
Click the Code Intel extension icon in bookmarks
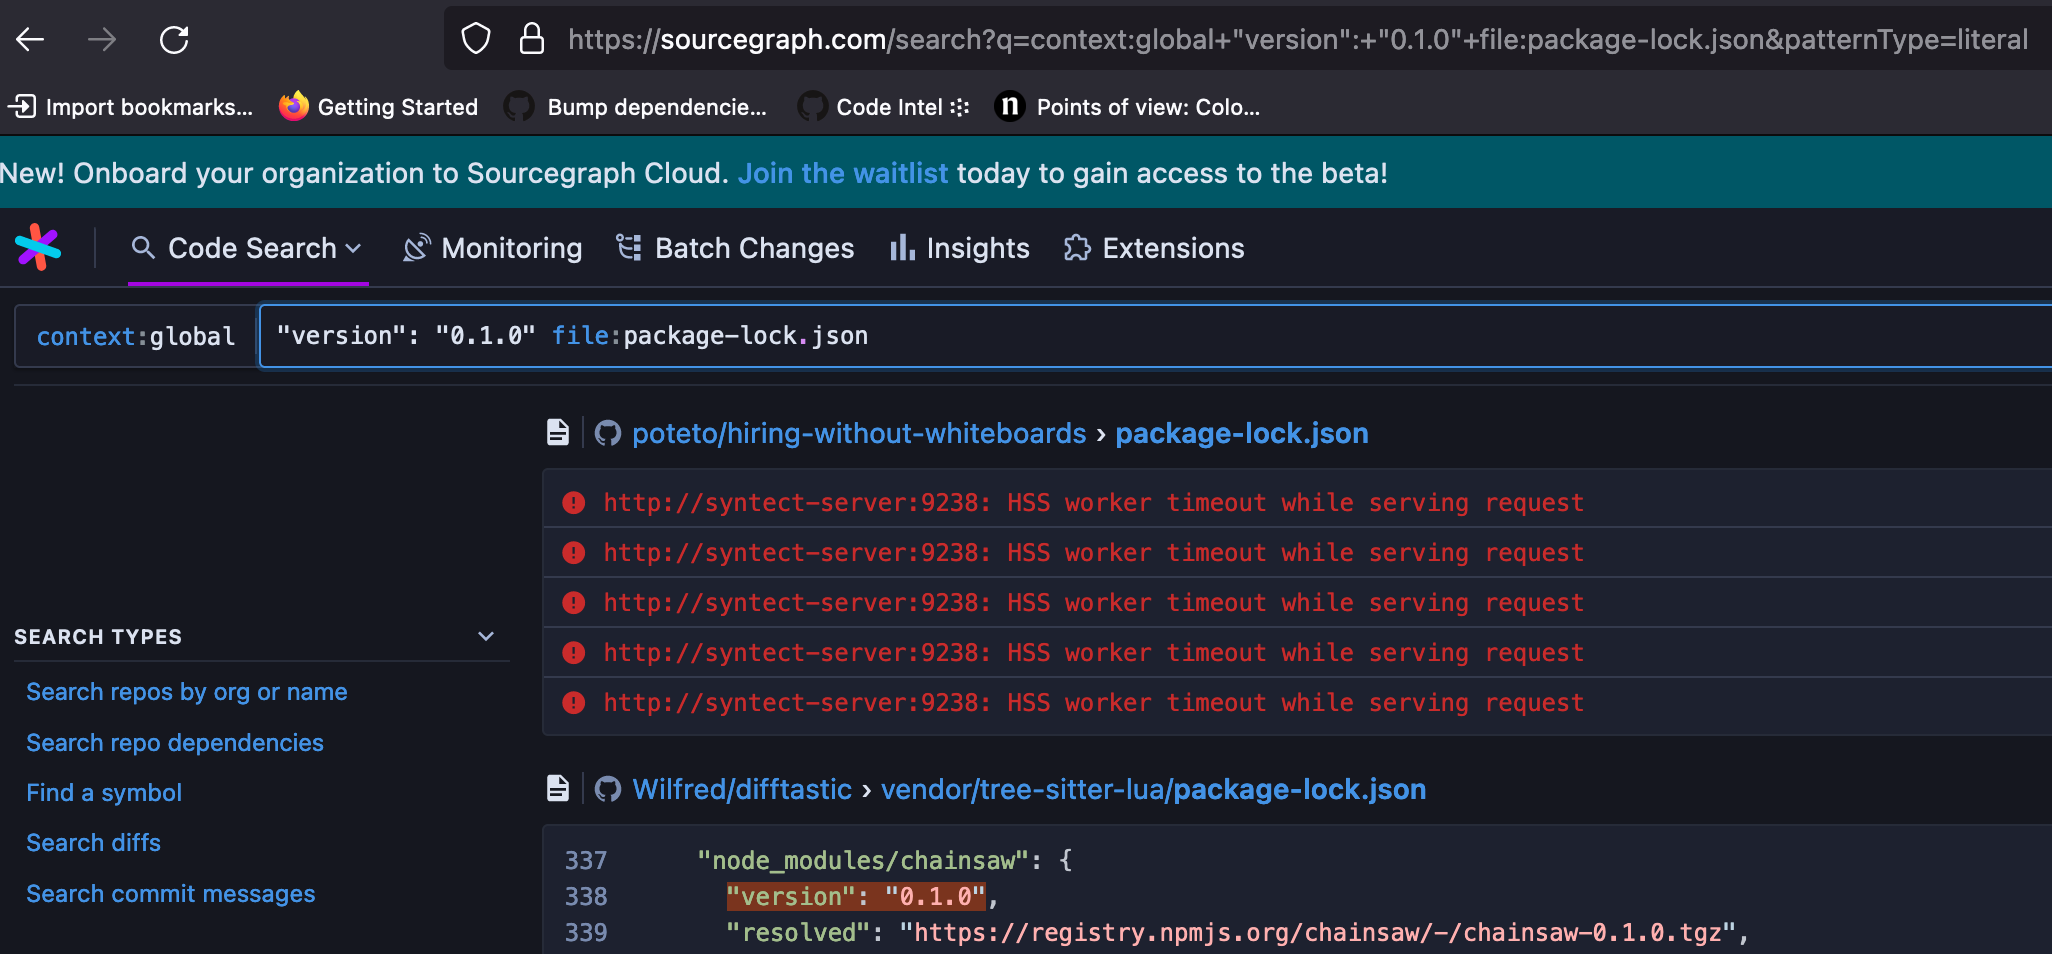click(811, 106)
